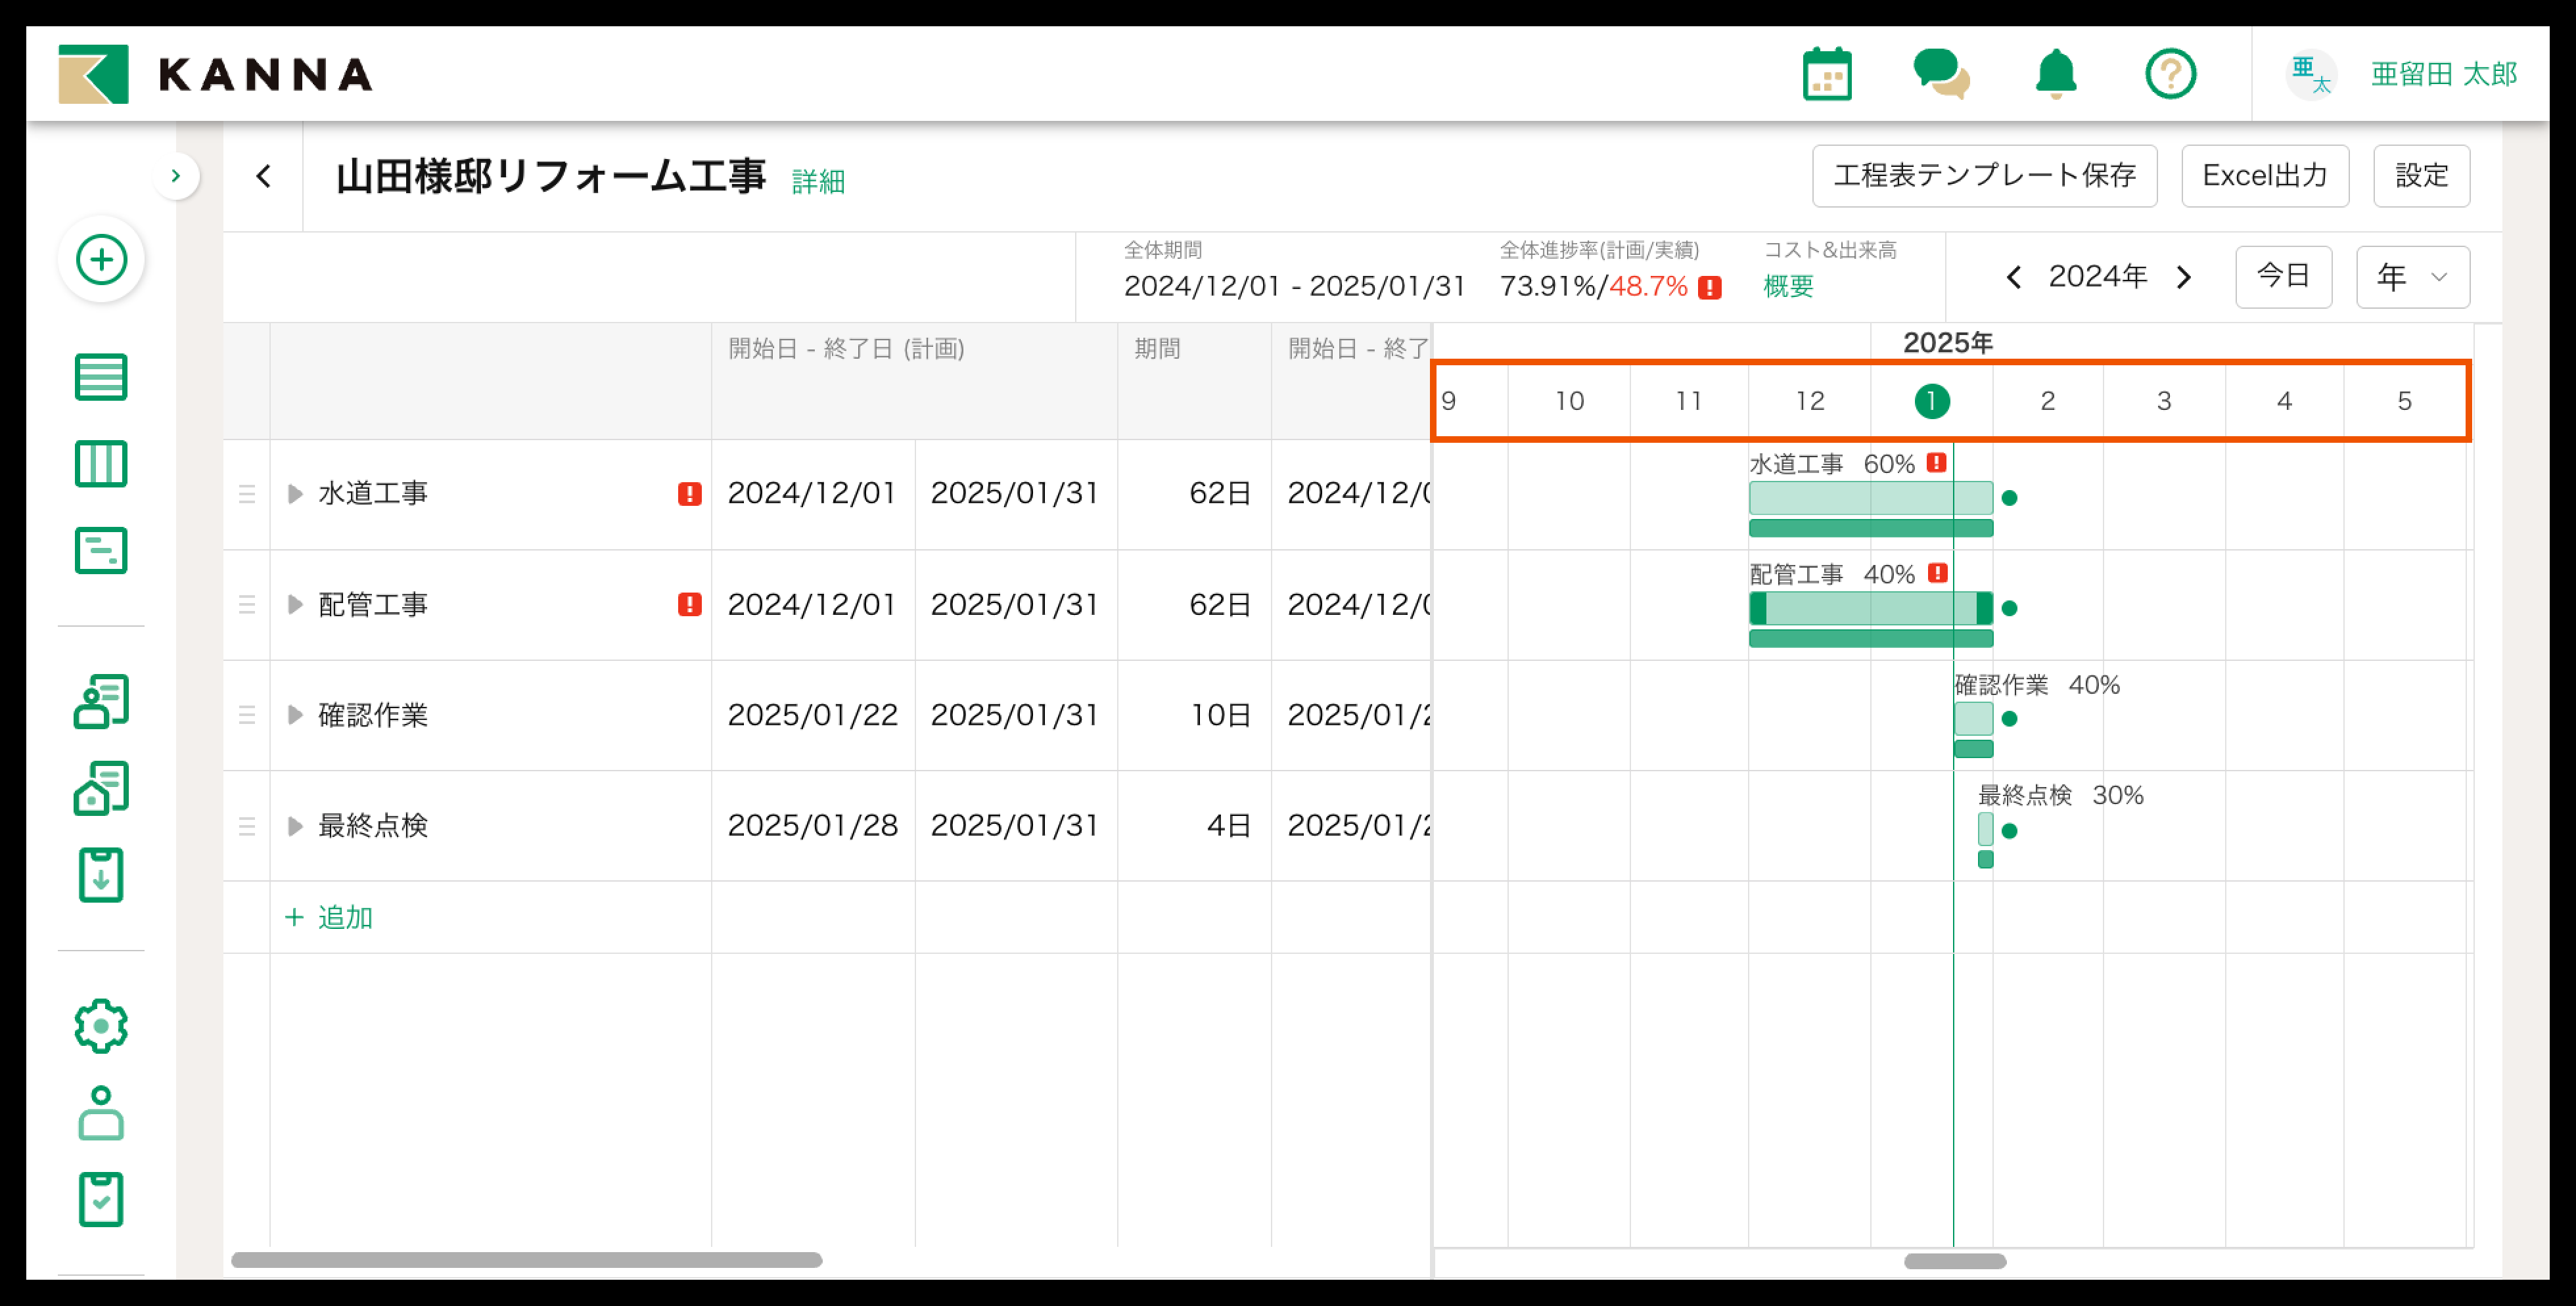The height and width of the screenshot is (1306, 2576).
Task: Open the gear settings sidebar icon
Action: [101, 1025]
